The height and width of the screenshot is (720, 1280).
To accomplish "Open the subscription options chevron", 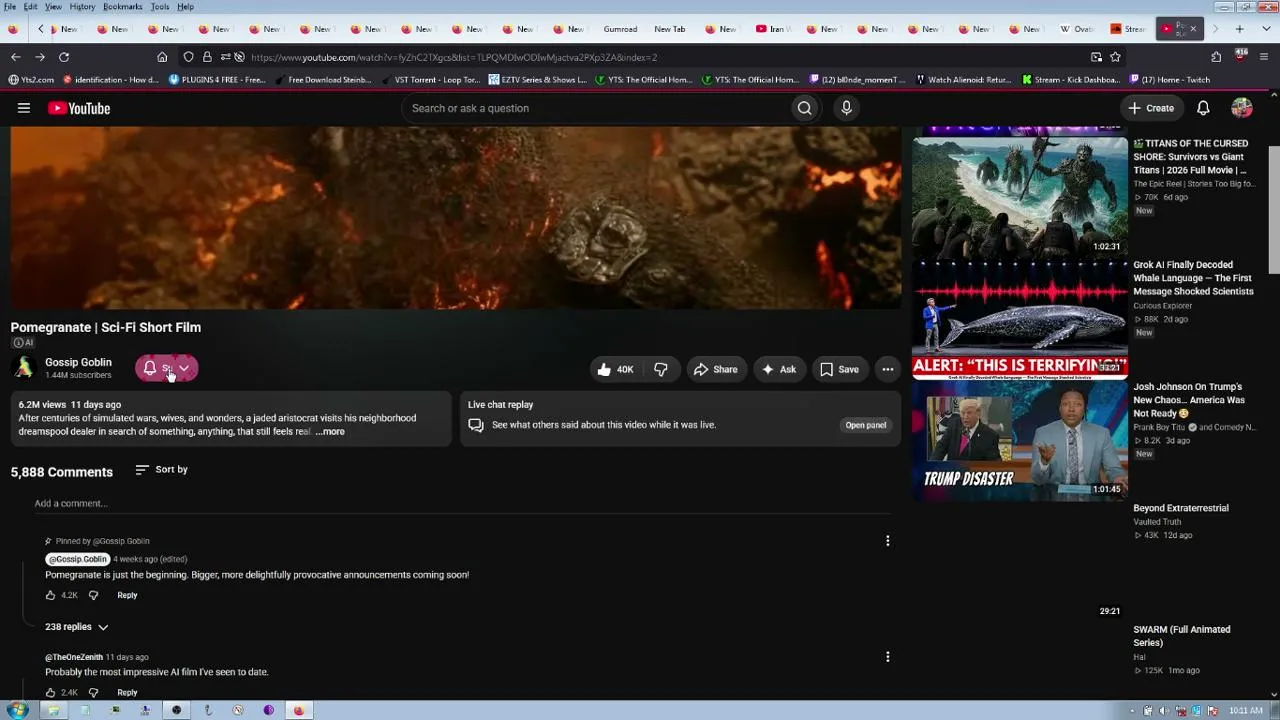I will [x=184, y=368].
